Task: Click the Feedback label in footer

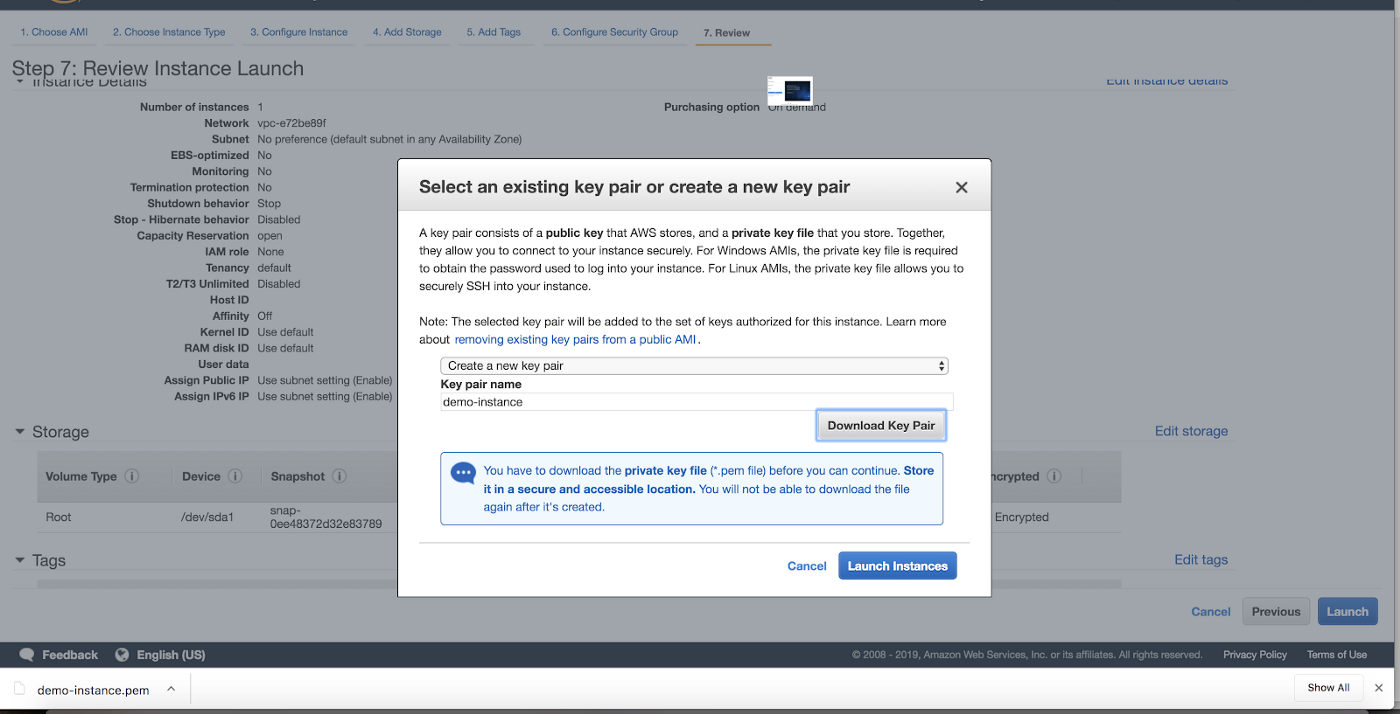Action: click(70, 655)
